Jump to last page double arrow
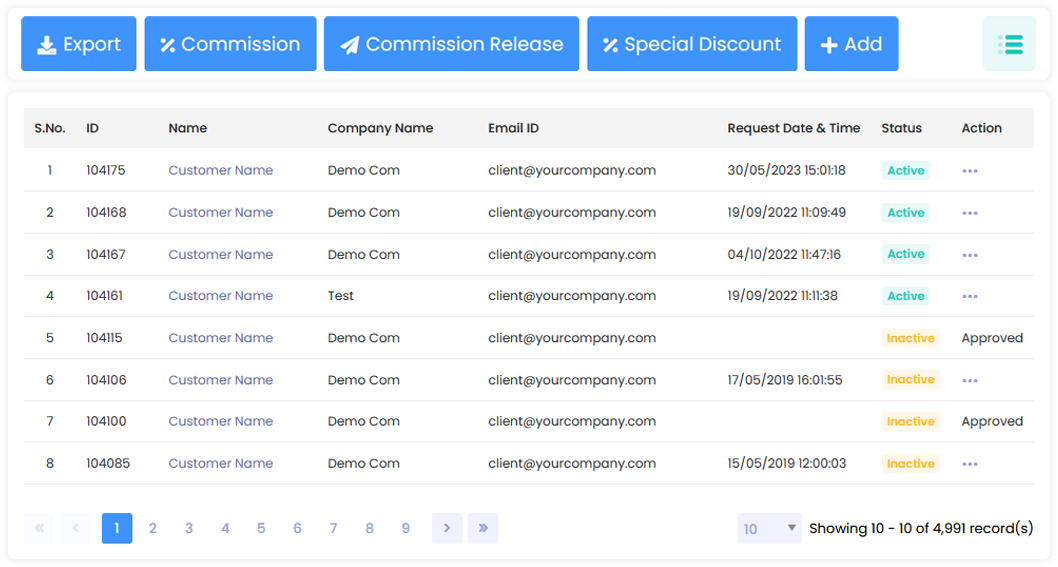Viewport: 1058px width, 567px height. pos(483,528)
